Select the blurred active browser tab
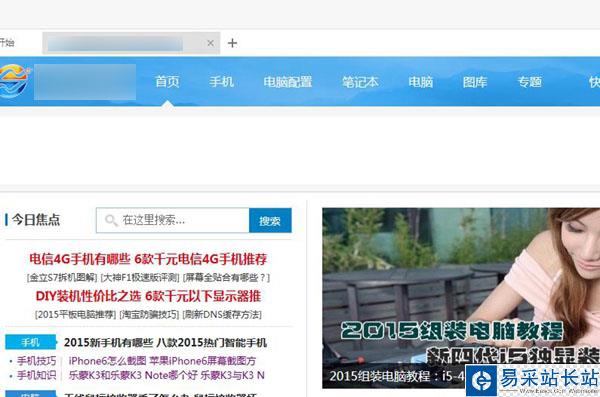 point(131,43)
